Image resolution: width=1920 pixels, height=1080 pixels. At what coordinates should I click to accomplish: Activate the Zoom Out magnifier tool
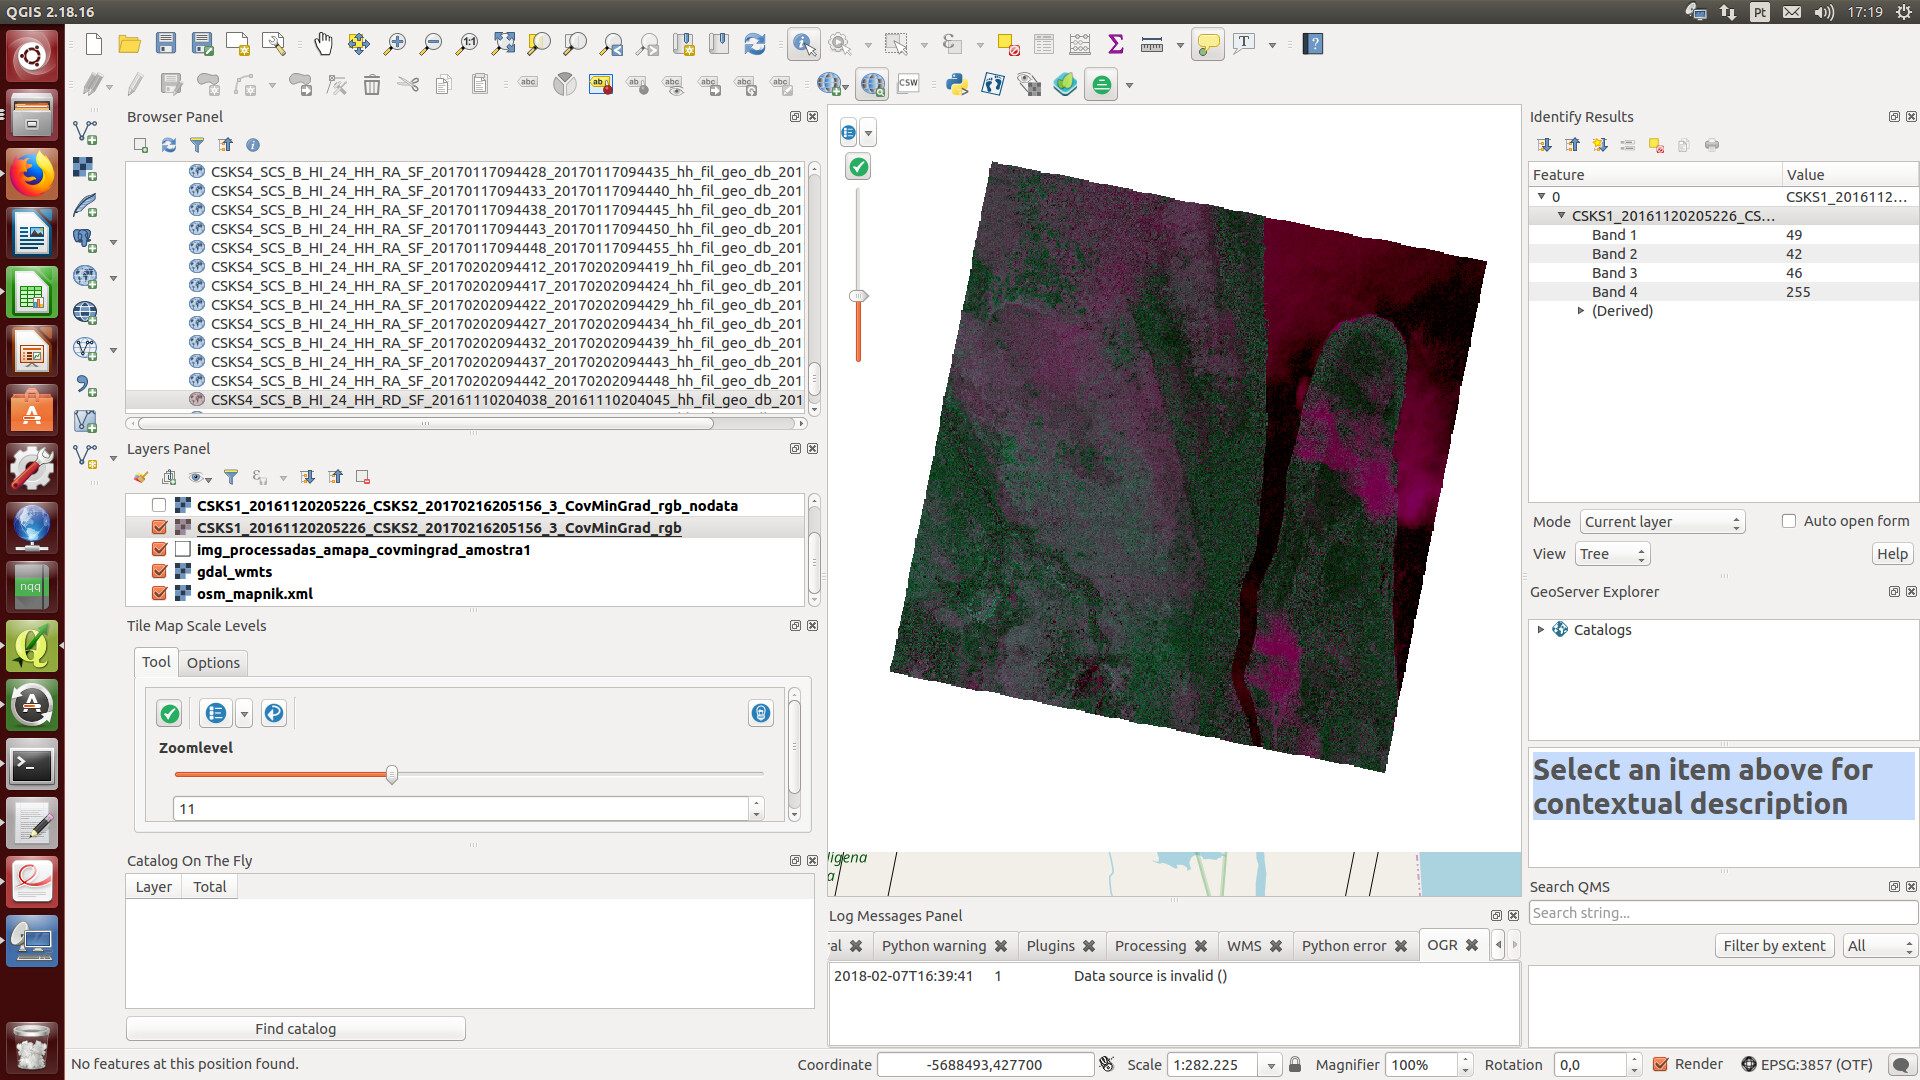click(431, 44)
